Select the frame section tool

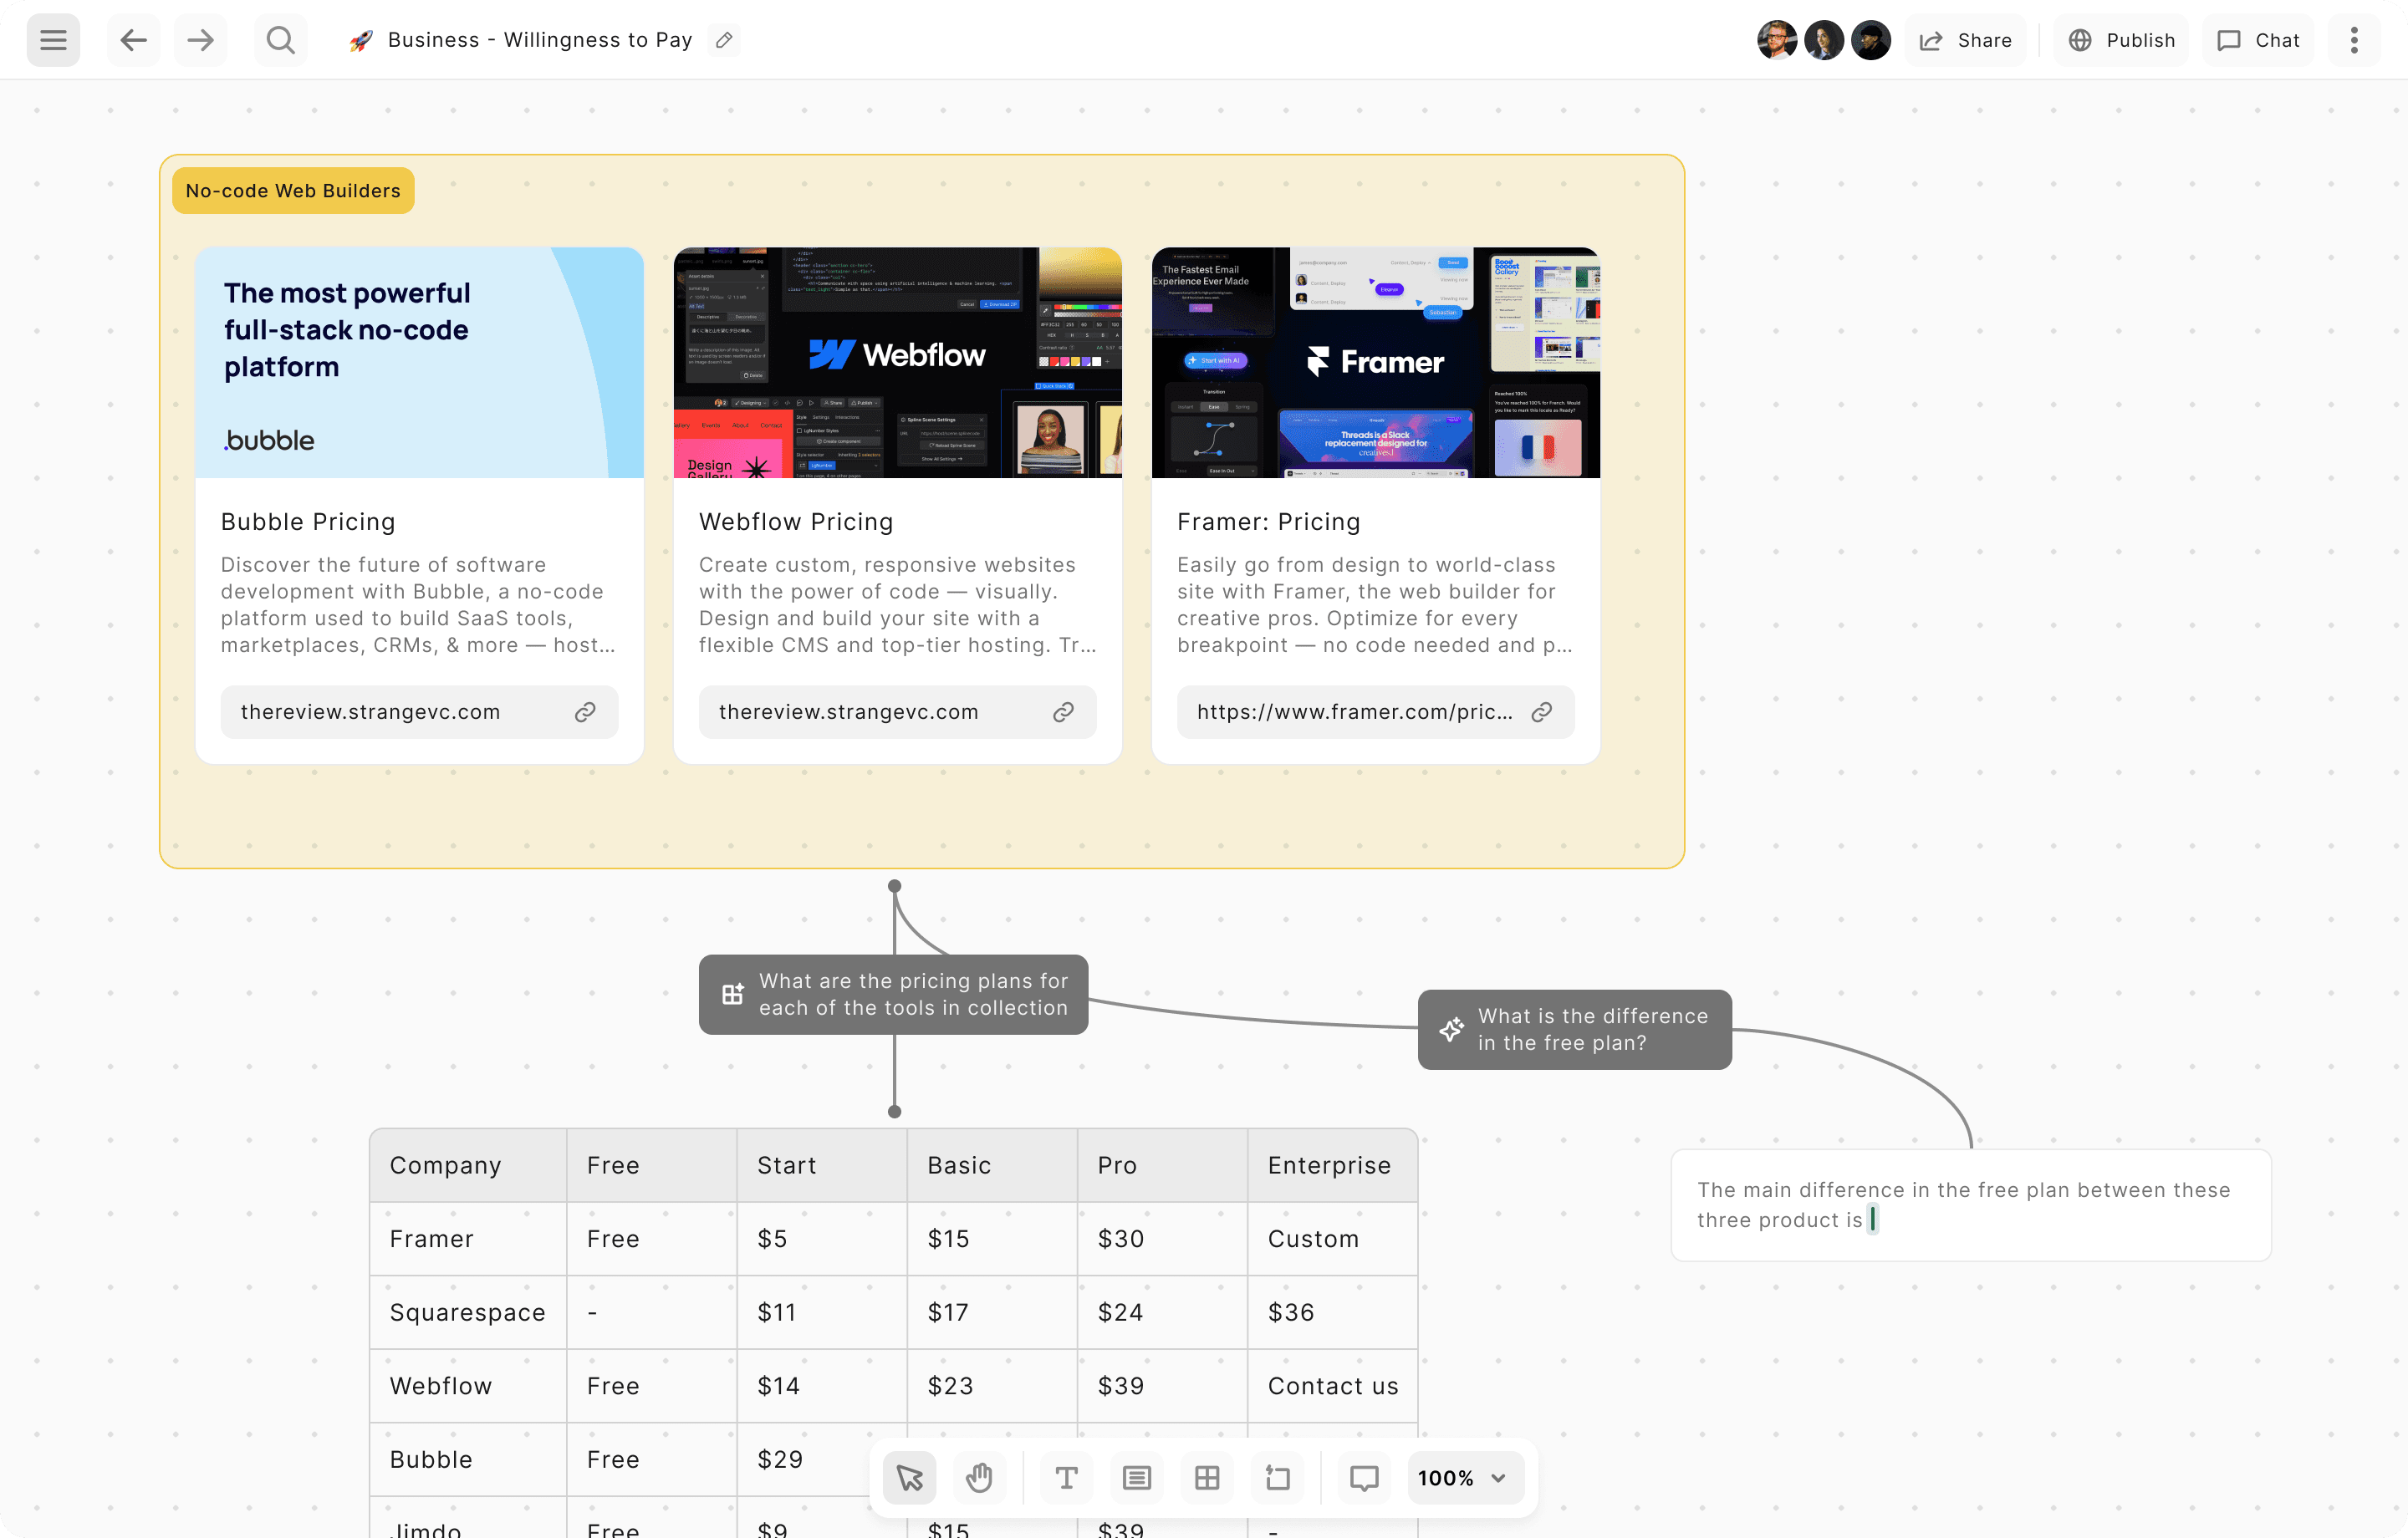1277,1477
